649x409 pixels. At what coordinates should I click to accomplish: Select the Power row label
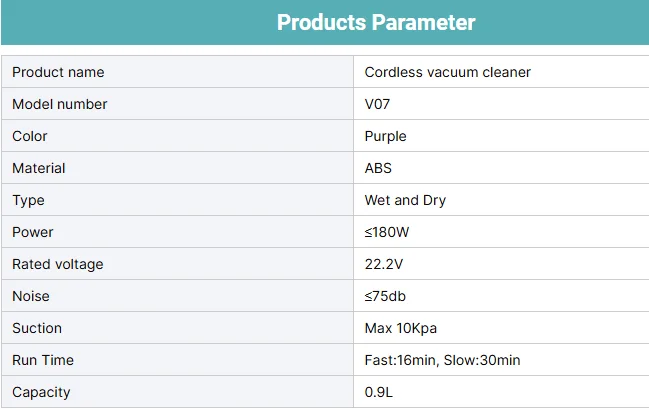[x=33, y=232]
